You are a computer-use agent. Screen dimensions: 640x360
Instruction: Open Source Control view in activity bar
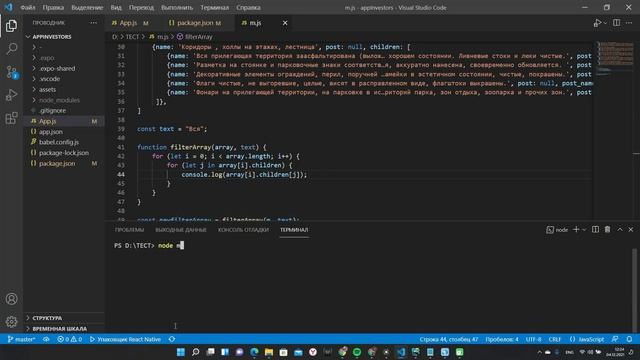pos(11,72)
